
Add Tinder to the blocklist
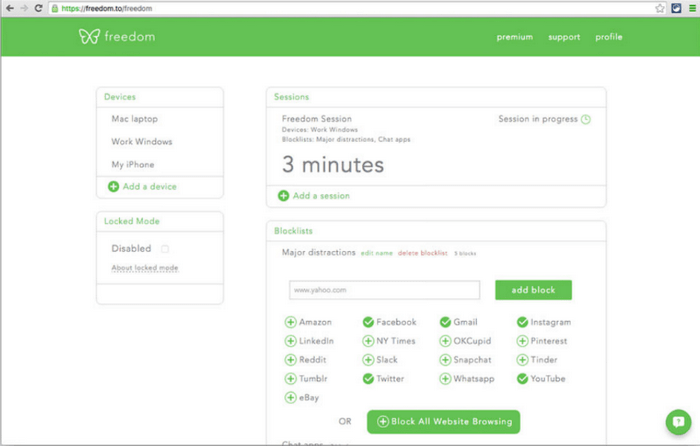point(522,360)
